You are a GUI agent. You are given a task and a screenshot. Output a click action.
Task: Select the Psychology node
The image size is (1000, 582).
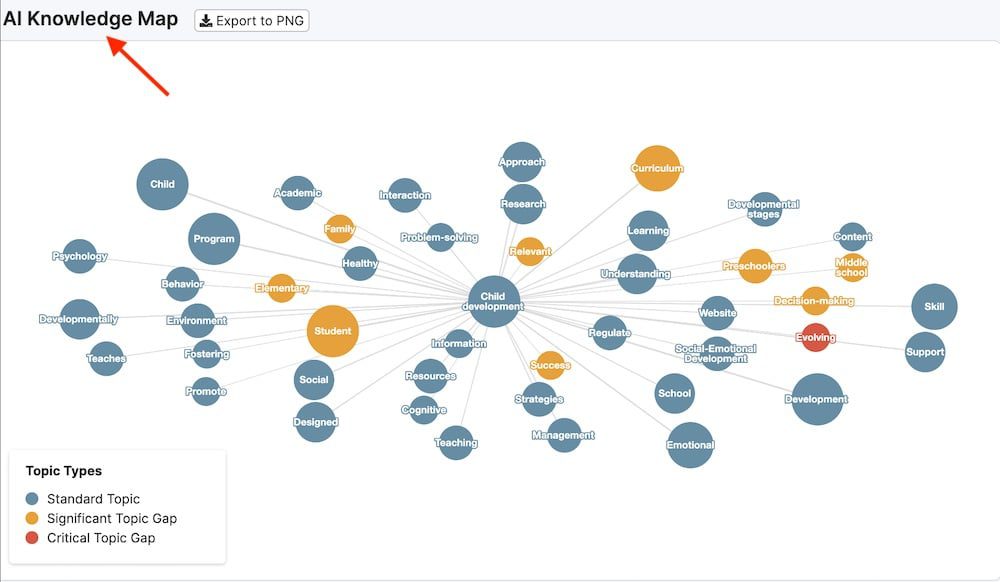80,256
